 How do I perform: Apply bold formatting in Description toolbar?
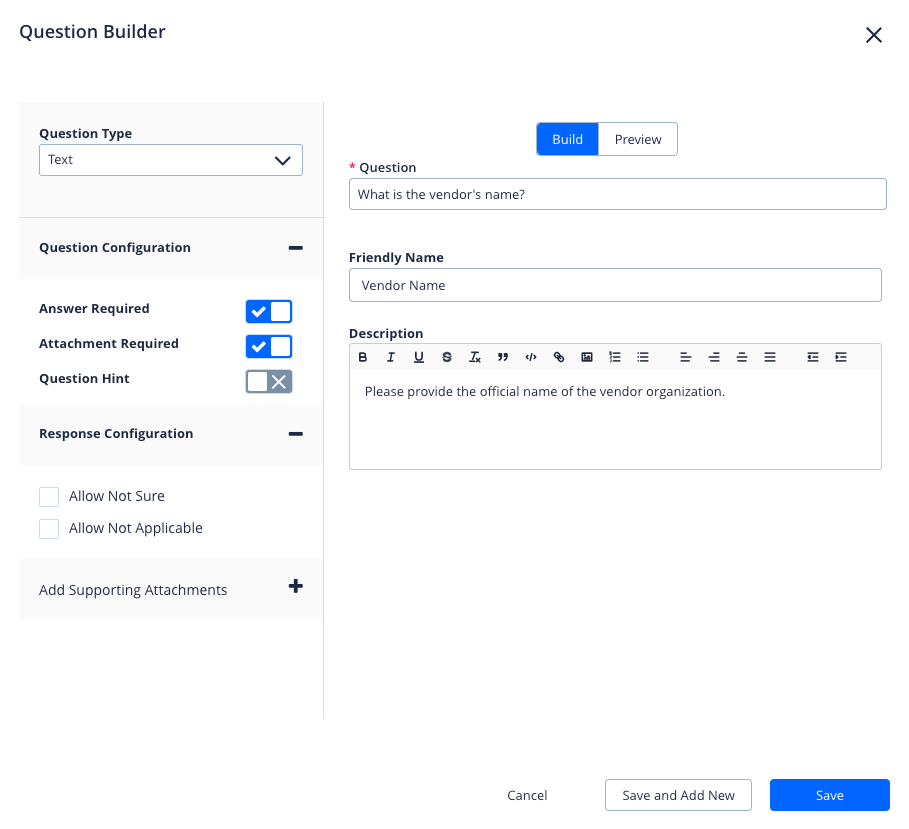click(363, 357)
